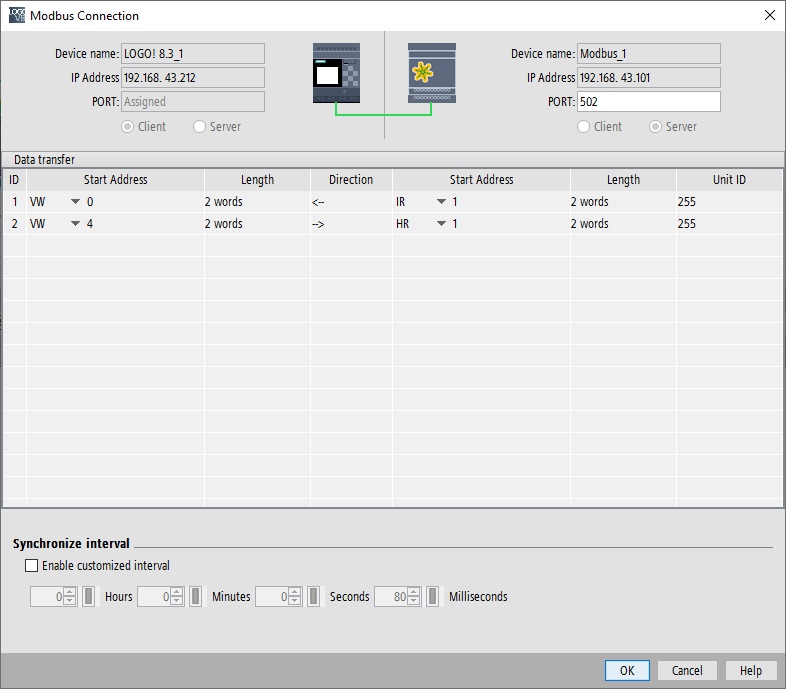786x689 pixels.
Task: Click the Direction column header
Action: pos(351,180)
